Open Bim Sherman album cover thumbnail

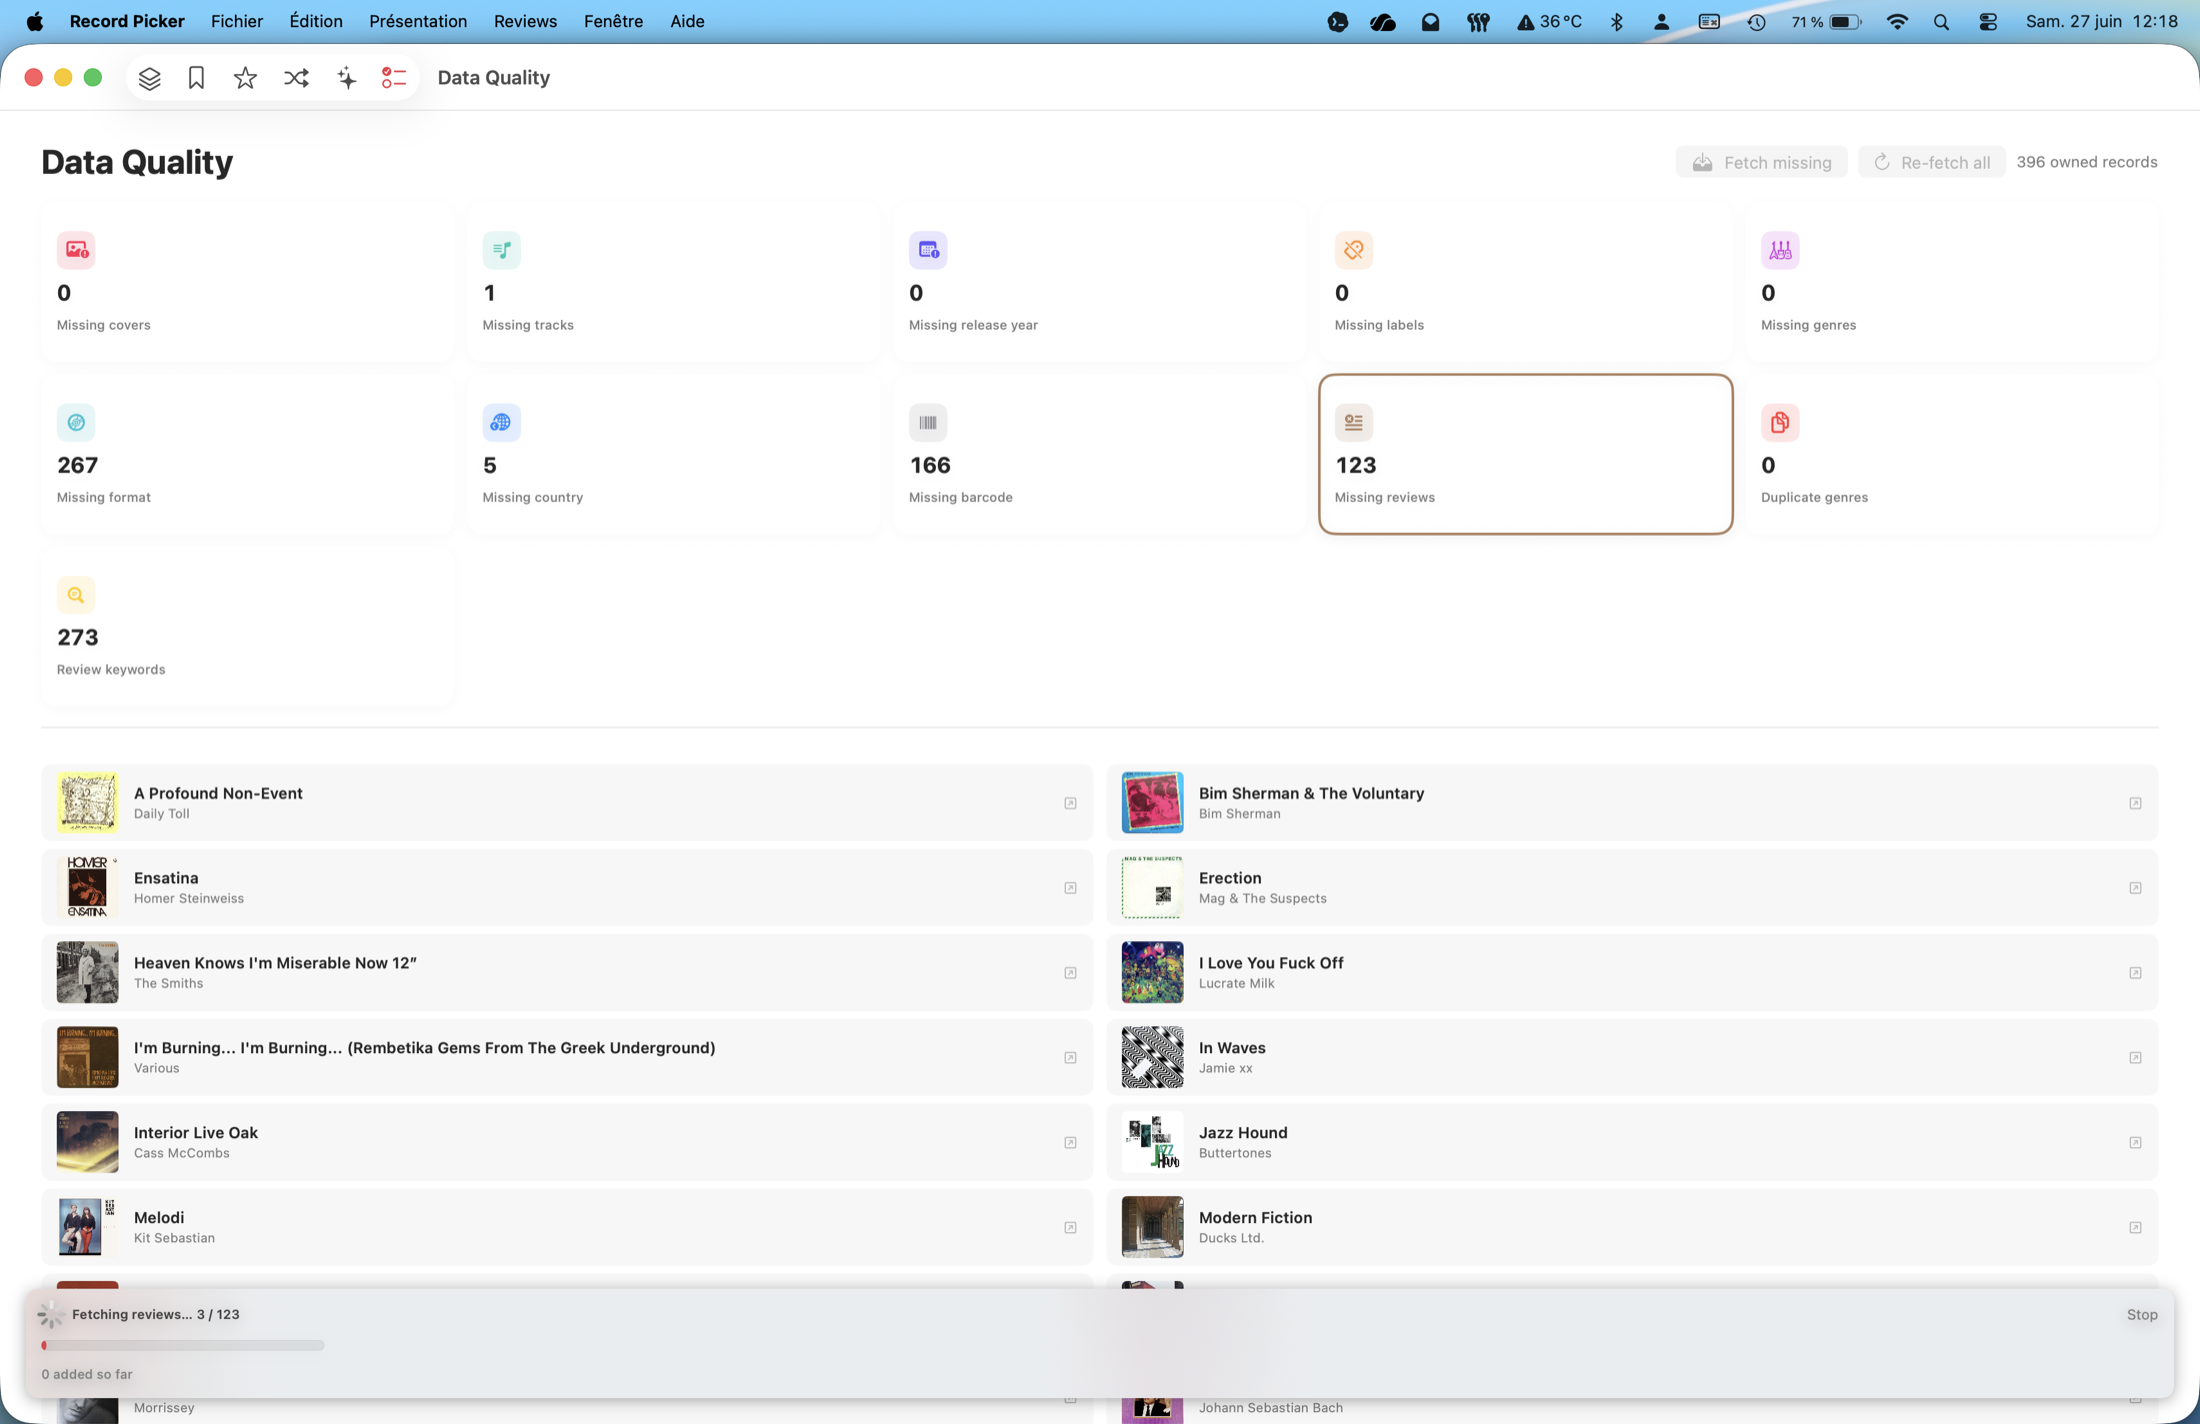coord(1152,802)
